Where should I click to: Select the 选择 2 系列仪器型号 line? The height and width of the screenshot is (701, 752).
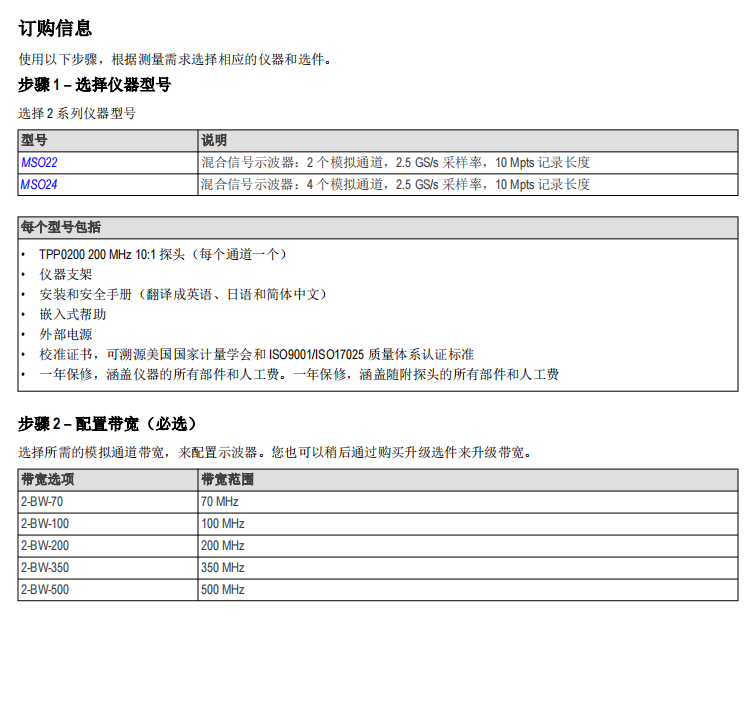point(77,114)
